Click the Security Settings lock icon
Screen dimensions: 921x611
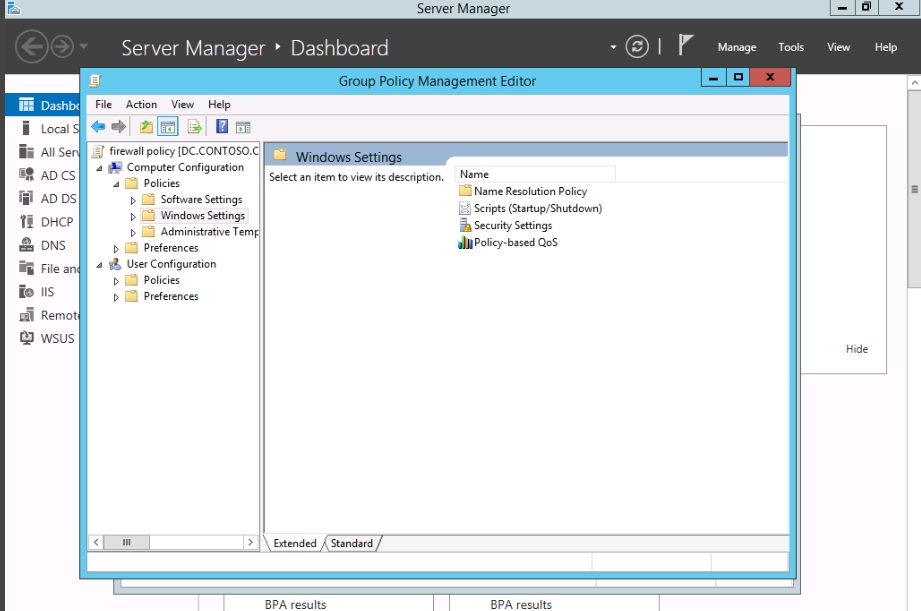point(465,225)
